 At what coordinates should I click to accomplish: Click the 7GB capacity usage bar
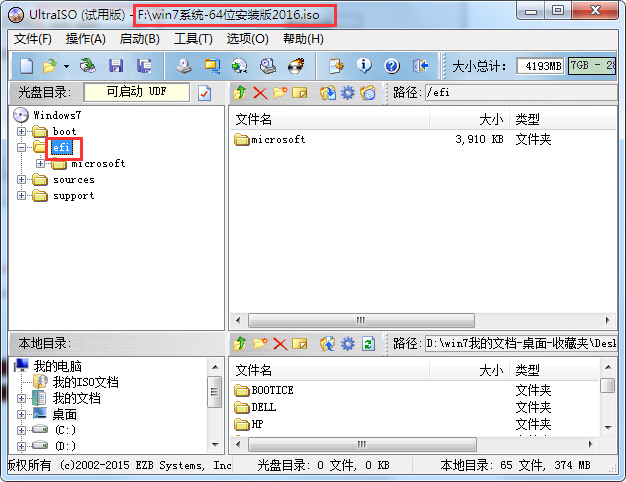click(592, 65)
